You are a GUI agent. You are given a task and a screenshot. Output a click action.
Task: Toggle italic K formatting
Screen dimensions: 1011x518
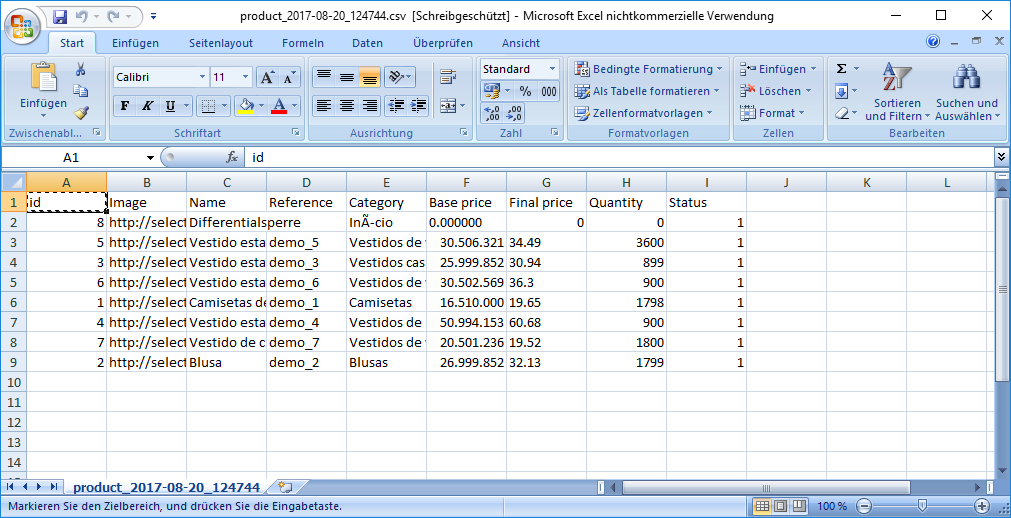point(147,106)
